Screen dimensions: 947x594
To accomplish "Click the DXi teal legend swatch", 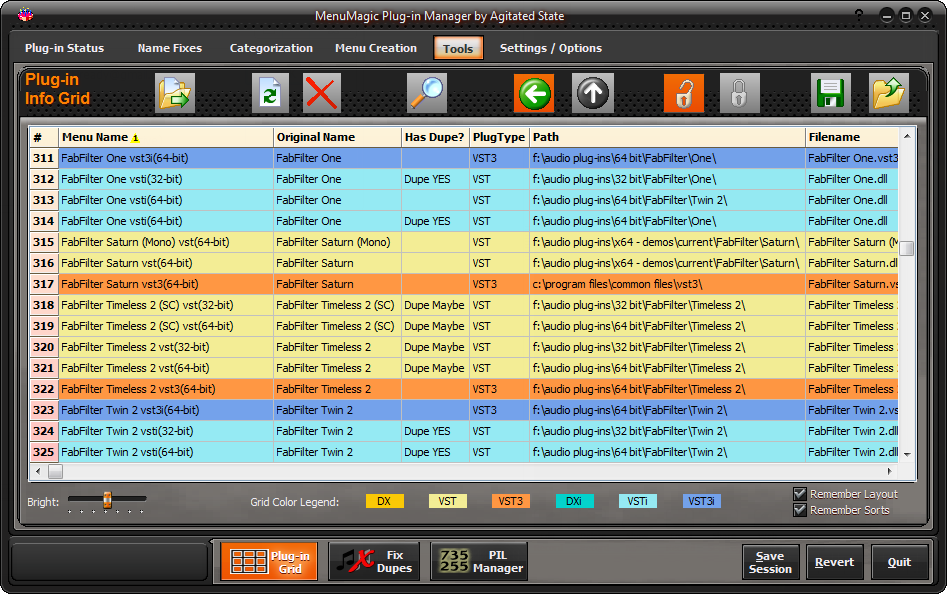I will tap(574, 501).
